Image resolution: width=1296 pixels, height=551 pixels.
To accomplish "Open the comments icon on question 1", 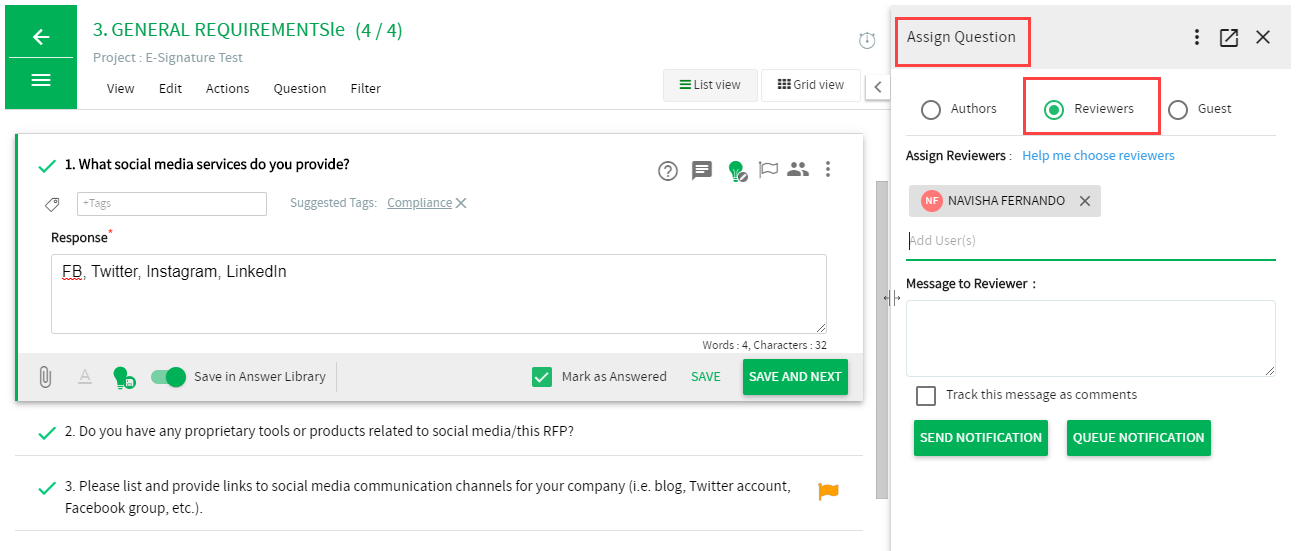I will (702, 170).
